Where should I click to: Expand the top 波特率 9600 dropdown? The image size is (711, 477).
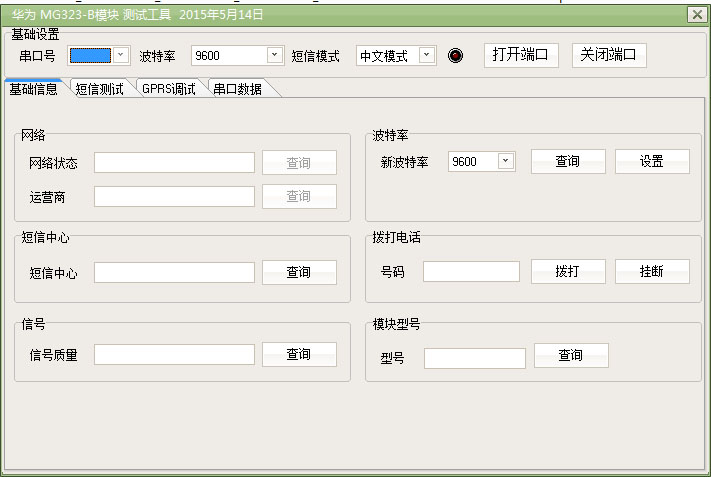[275, 56]
